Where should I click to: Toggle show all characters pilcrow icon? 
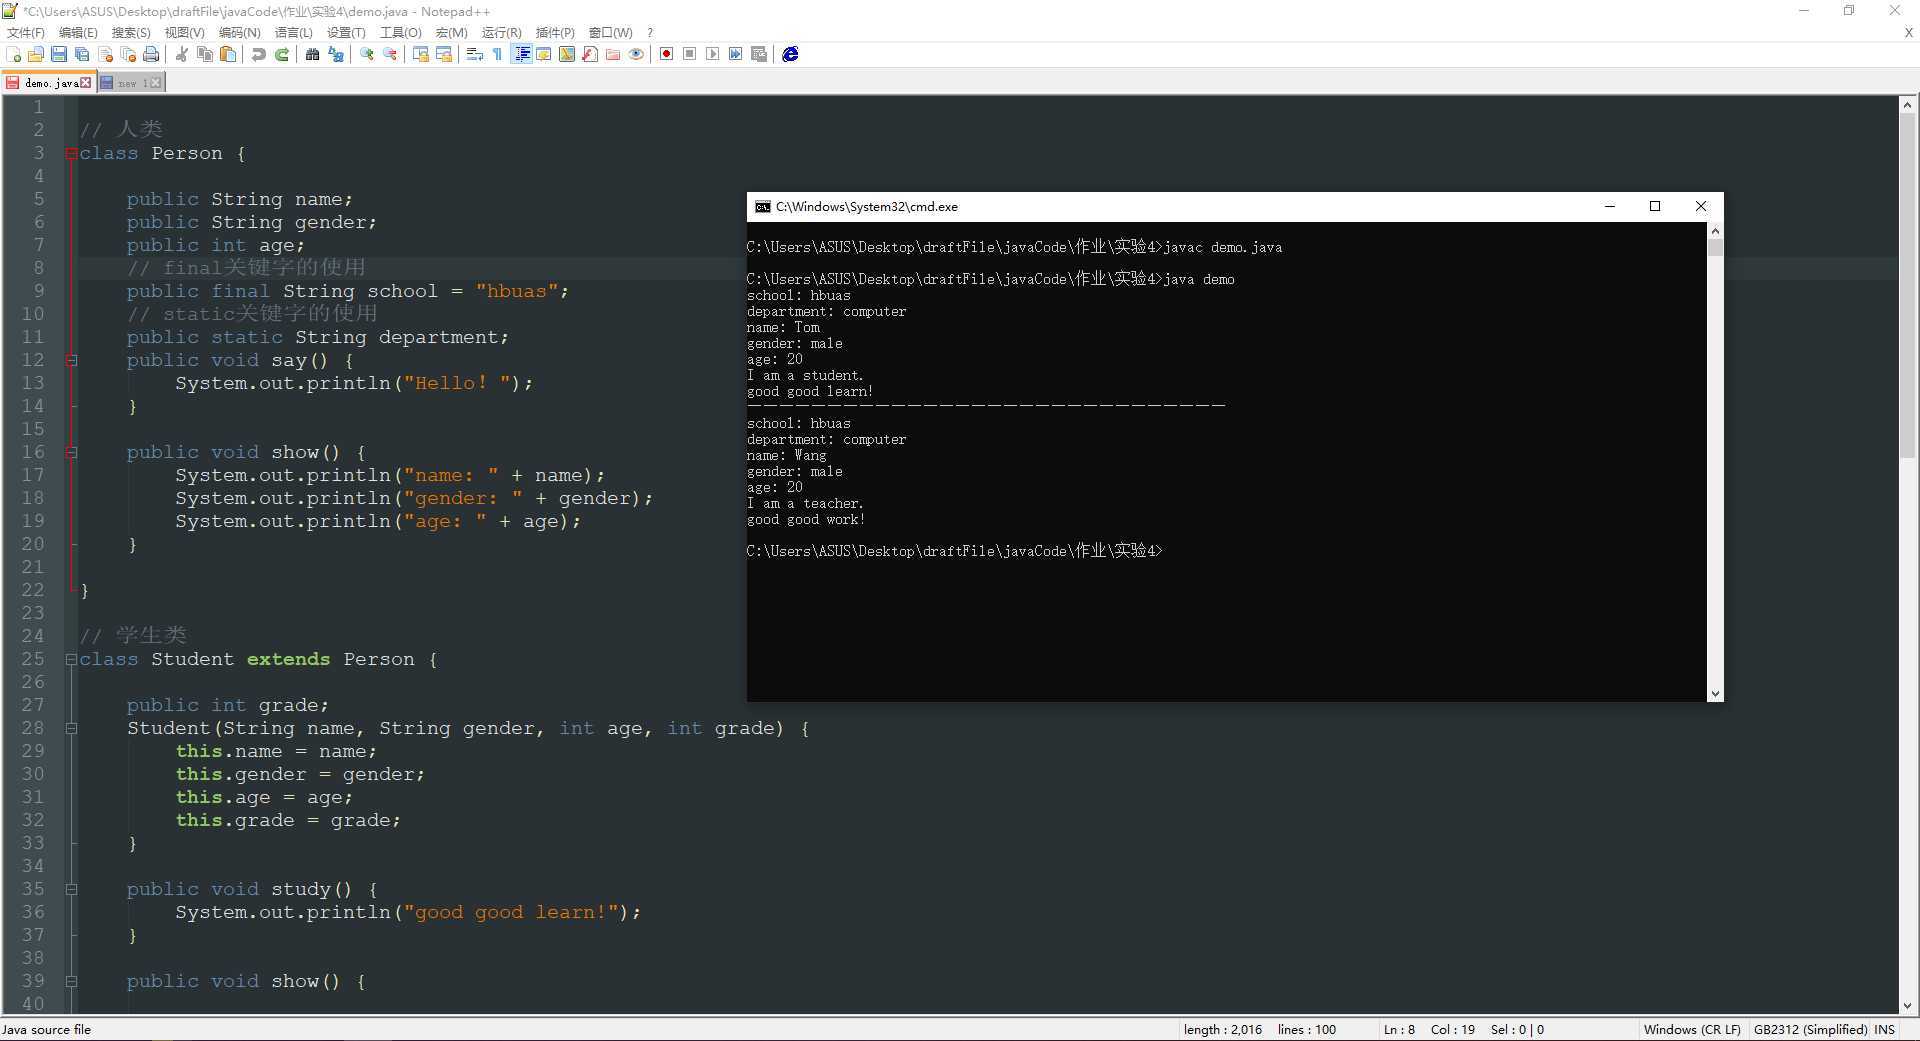click(498, 54)
